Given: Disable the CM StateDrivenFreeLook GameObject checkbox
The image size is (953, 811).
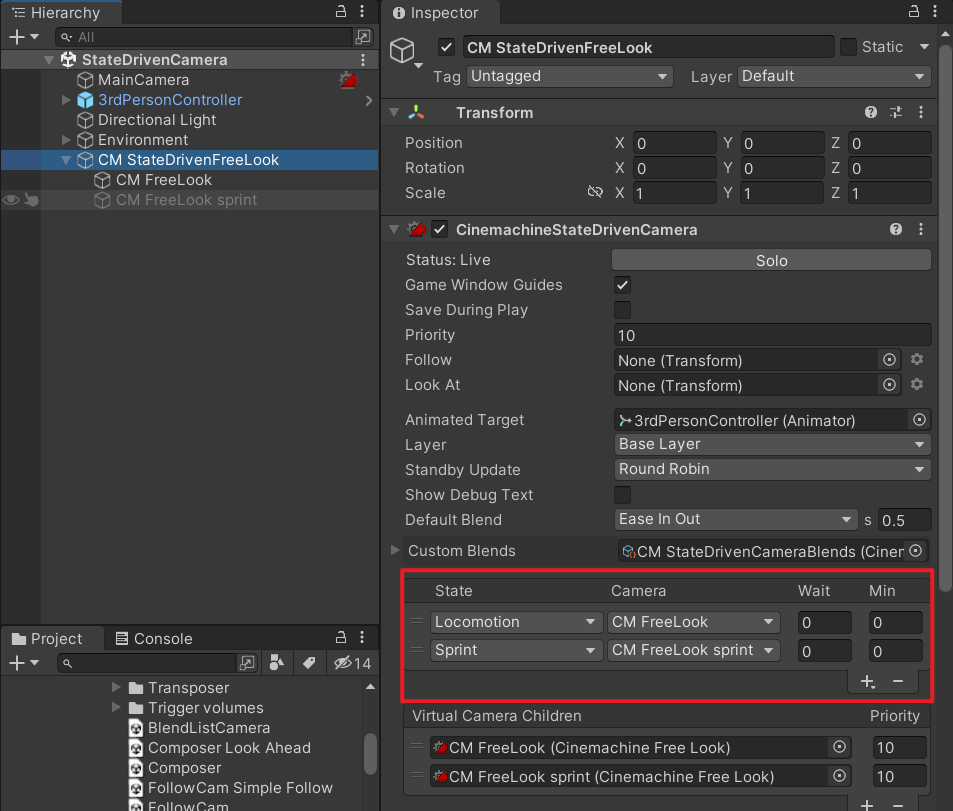Looking at the screenshot, I should click(446, 47).
